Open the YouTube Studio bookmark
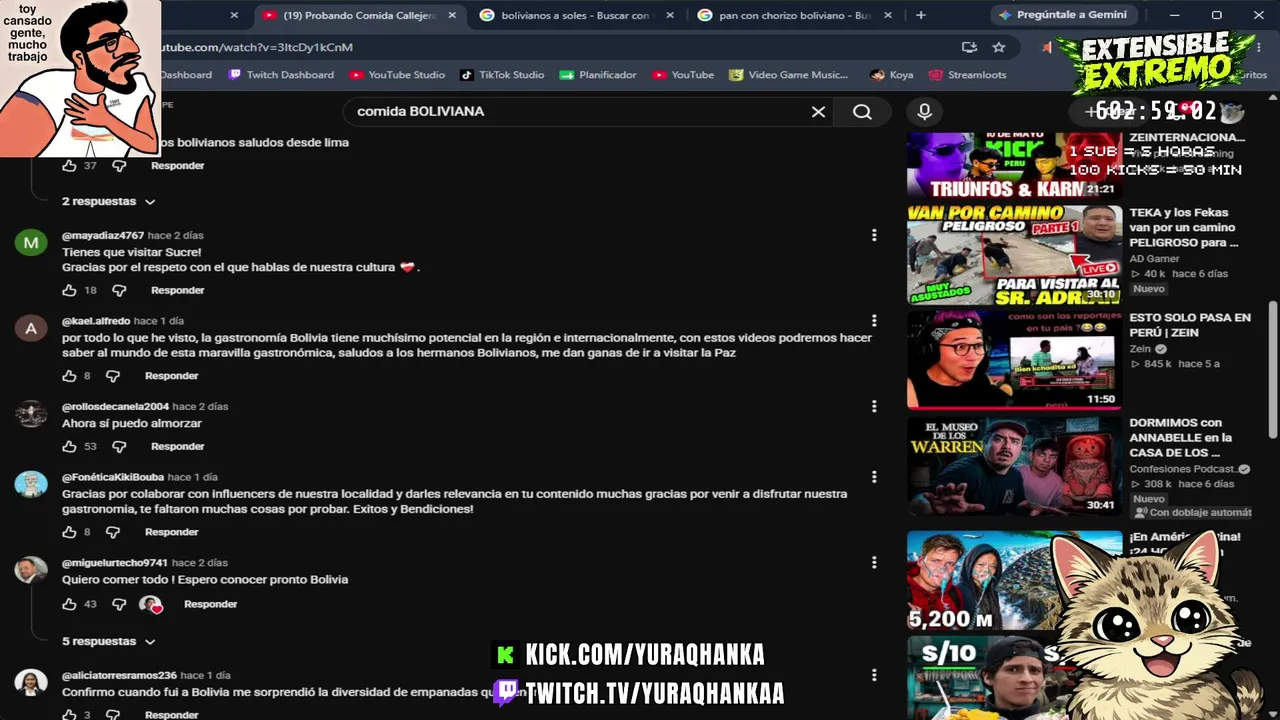The image size is (1280, 720). pyautogui.click(x=397, y=75)
